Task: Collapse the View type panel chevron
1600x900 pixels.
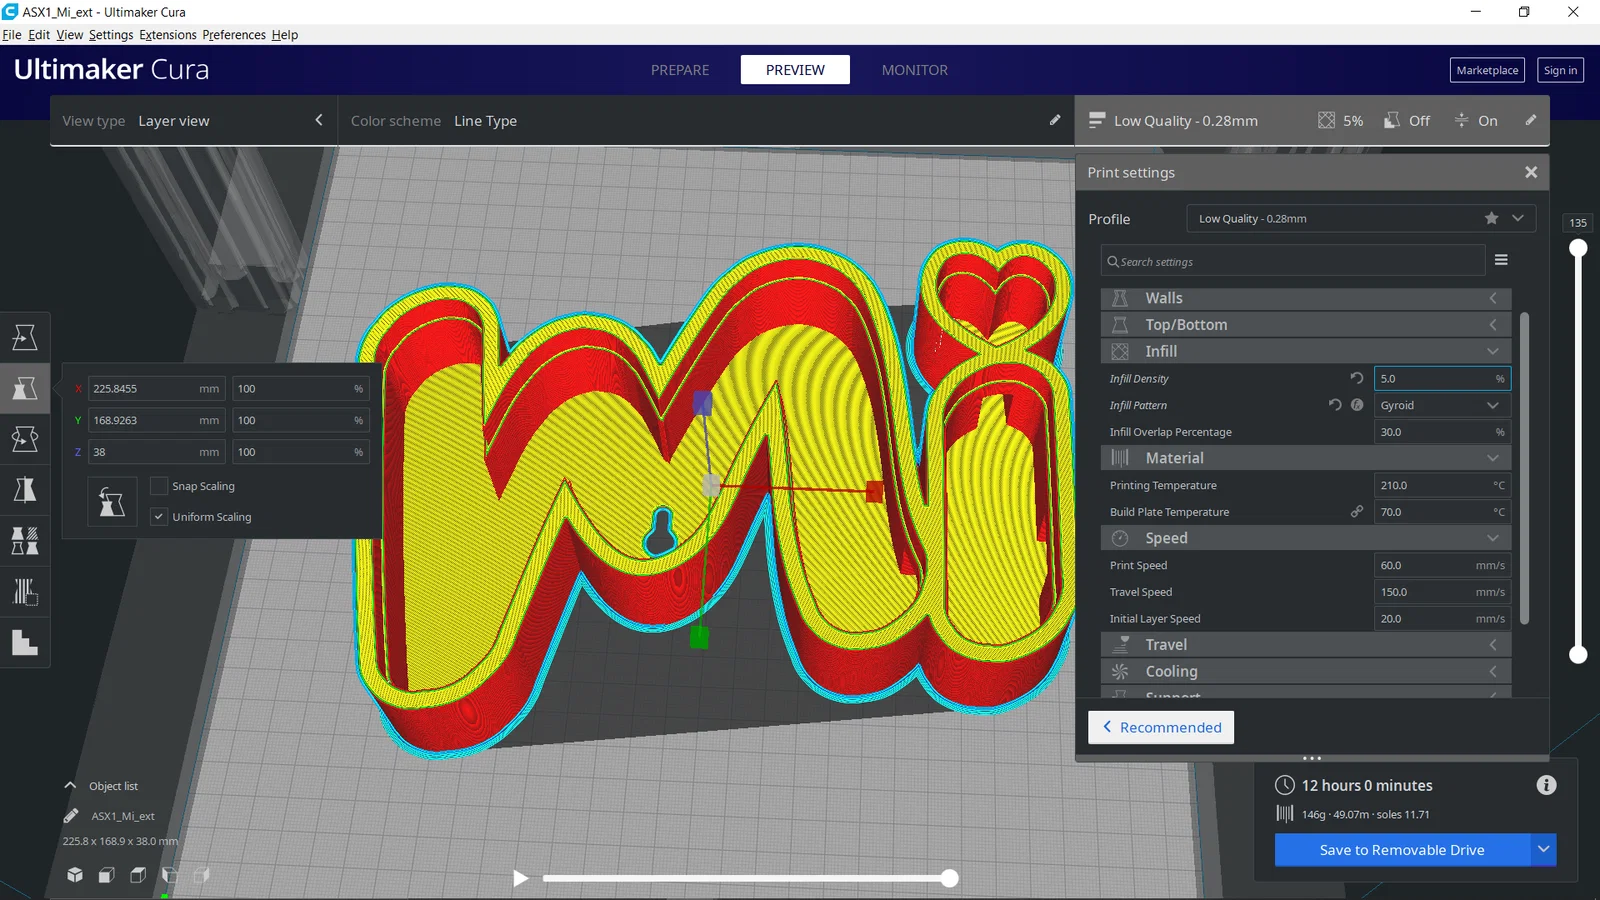Action: click(x=319, y=120)
